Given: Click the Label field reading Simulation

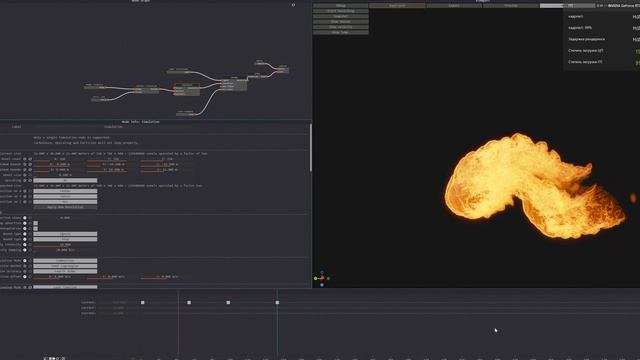Looking at the screenshot, I should (113, 127).
